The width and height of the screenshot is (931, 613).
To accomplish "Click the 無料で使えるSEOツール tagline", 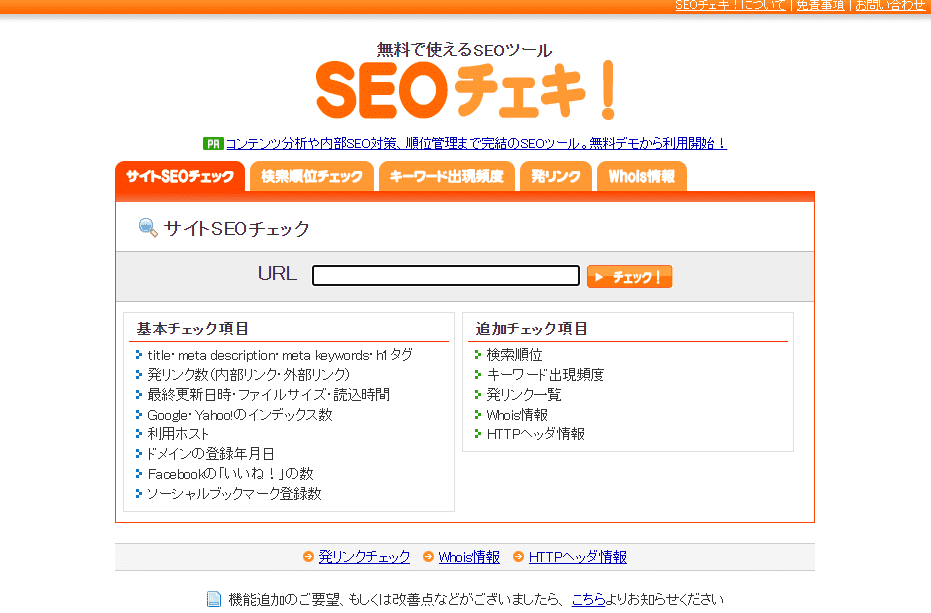I will click(464, 50).
